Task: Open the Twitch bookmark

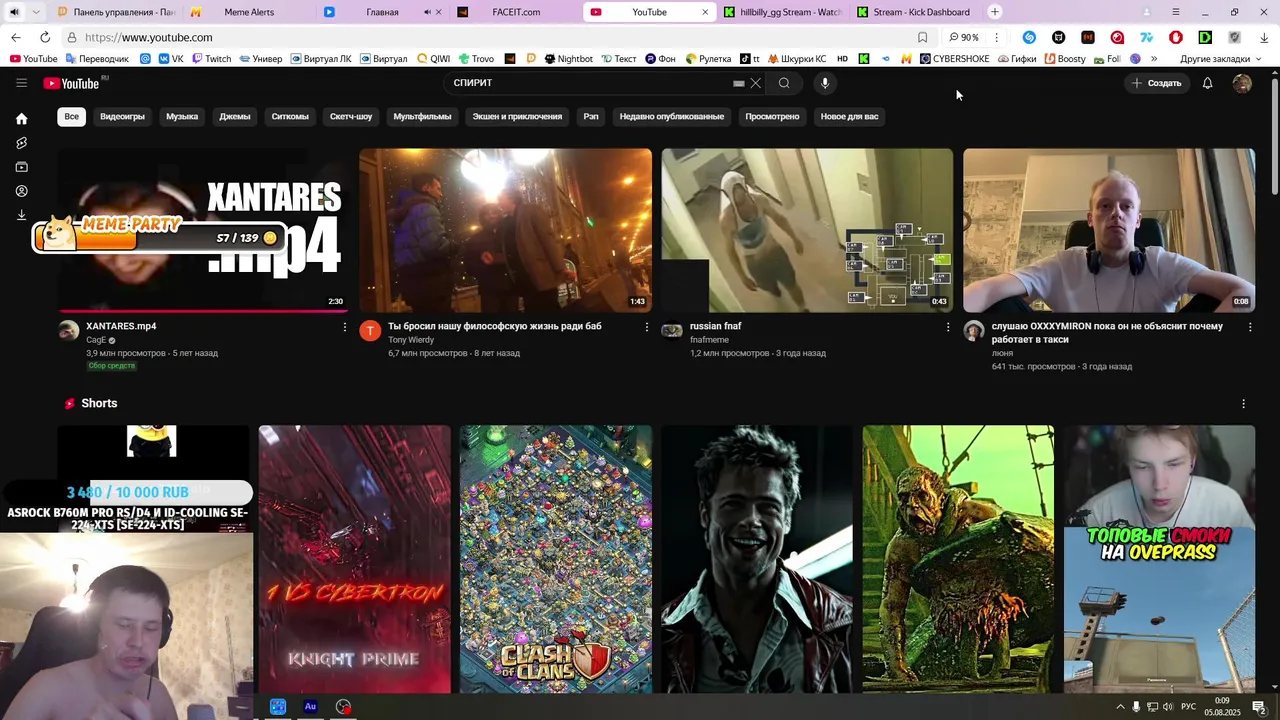Action: [211, 59]
